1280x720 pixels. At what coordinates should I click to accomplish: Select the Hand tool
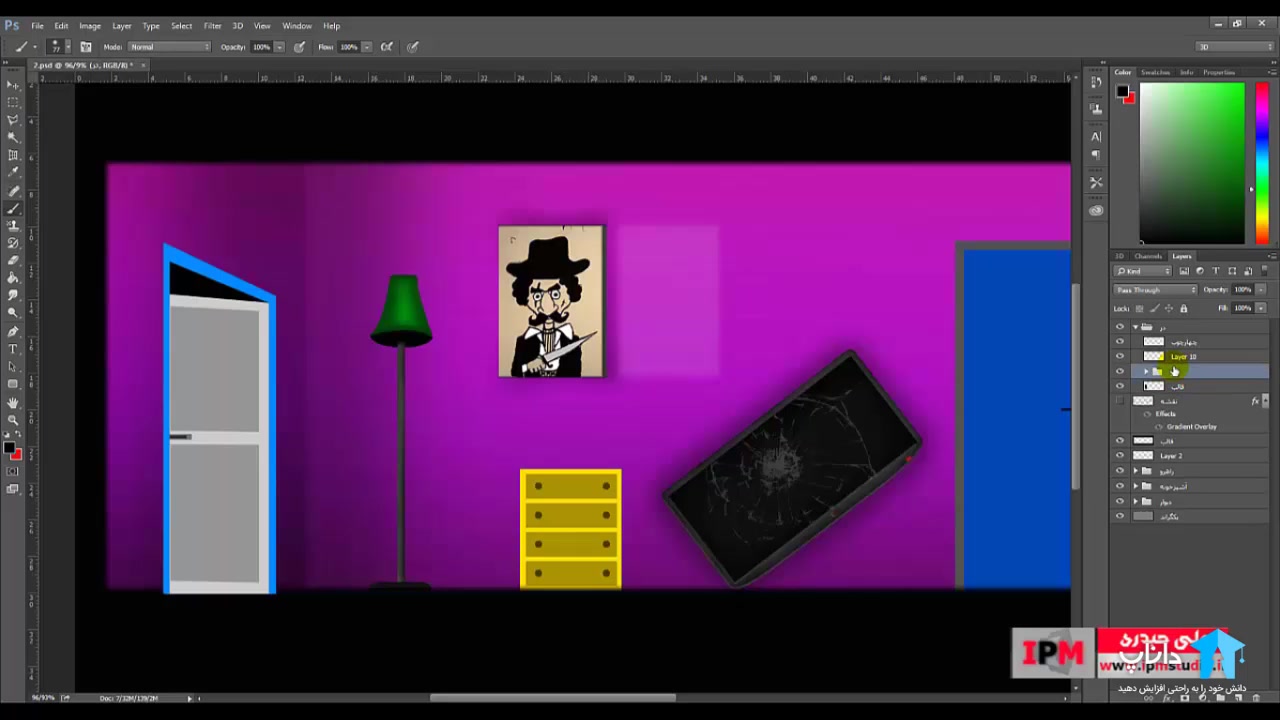13,402
